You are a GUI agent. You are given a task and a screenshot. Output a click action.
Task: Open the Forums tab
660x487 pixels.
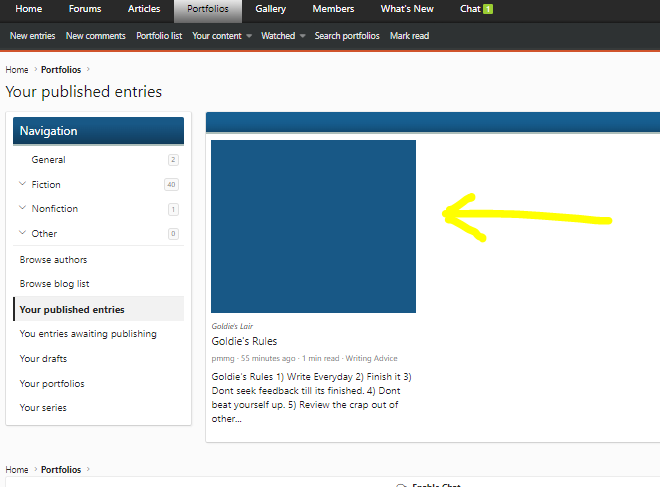pos(85,9)
